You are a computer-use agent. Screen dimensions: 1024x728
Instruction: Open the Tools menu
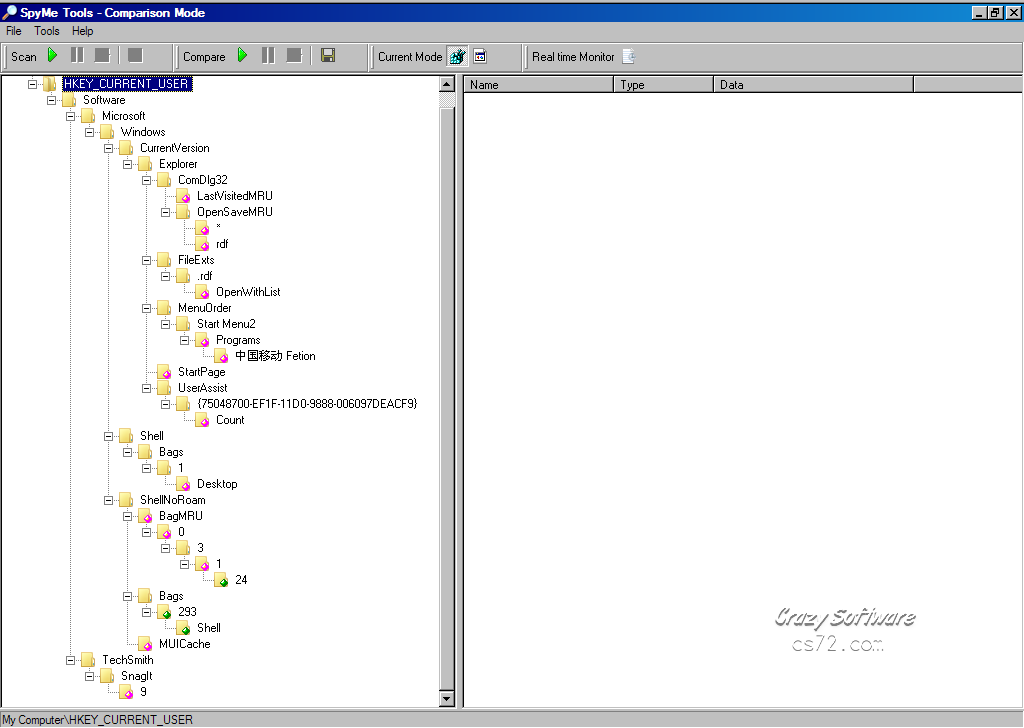point(47,31)
